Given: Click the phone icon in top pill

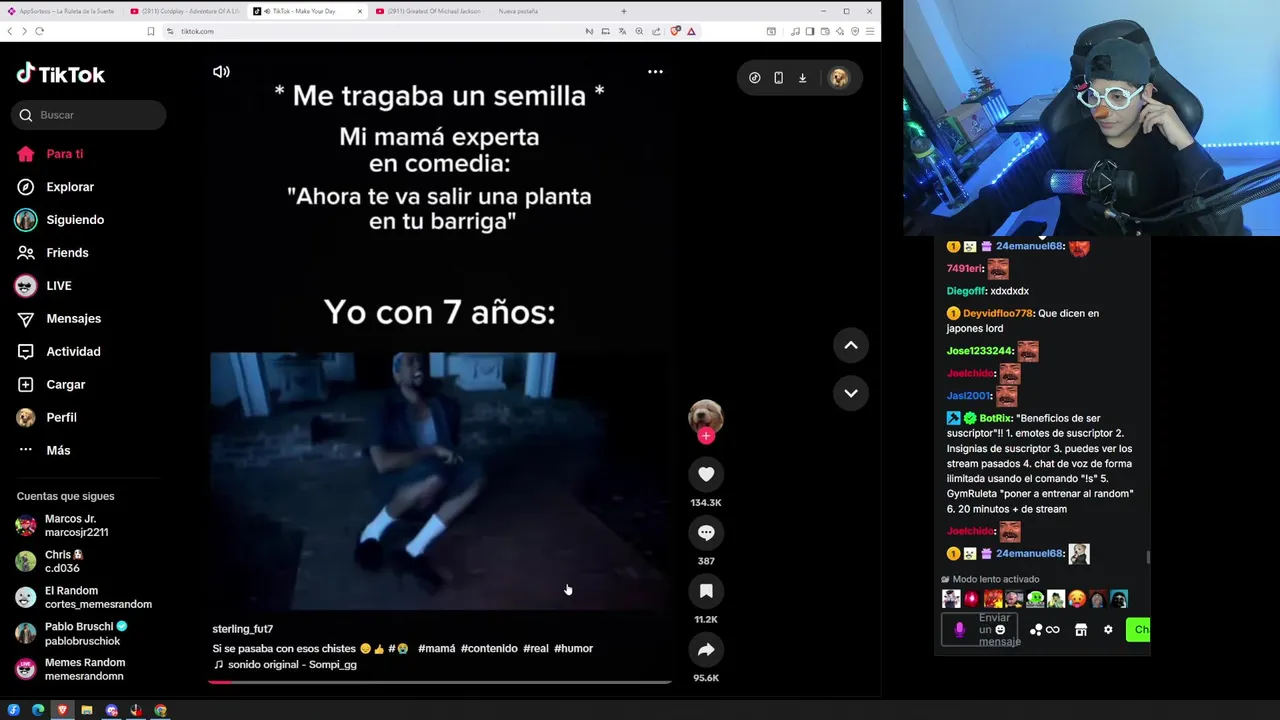Looking at the screenshot, I should pyautogui.click(x=778, y=78).
